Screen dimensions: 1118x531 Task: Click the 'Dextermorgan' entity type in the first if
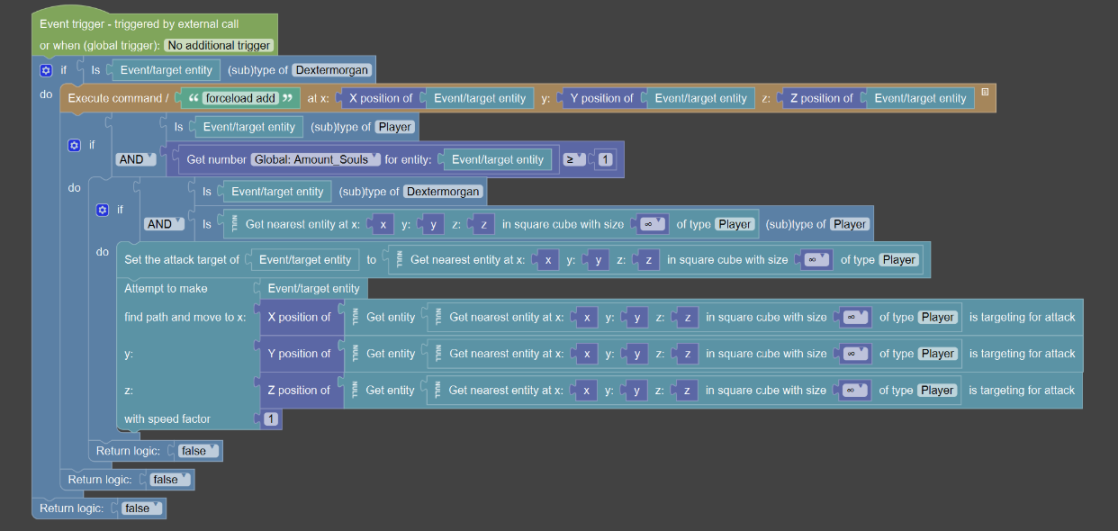[x=332, y=70]
